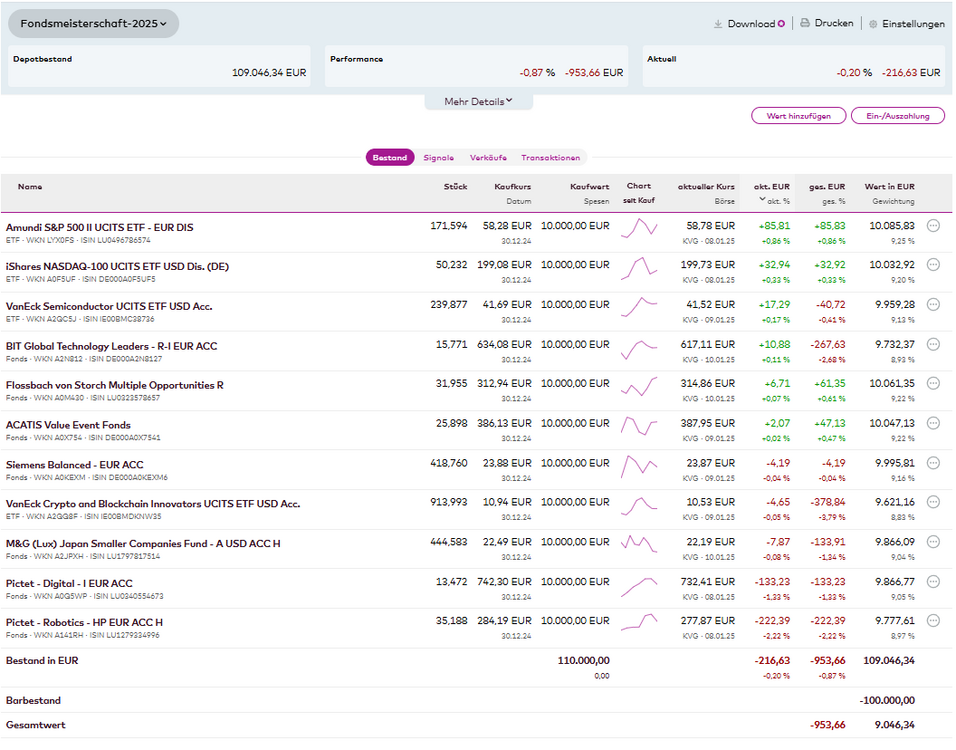The width and height of the screenshot is (956, 750).
Task: View sparkline chart for Pictet - Digital
Action: point(639,586)
